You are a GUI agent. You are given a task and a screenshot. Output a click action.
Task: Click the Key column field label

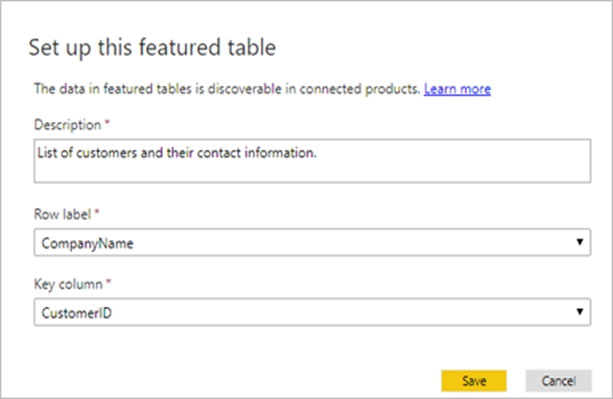click(x=68, y=284)
